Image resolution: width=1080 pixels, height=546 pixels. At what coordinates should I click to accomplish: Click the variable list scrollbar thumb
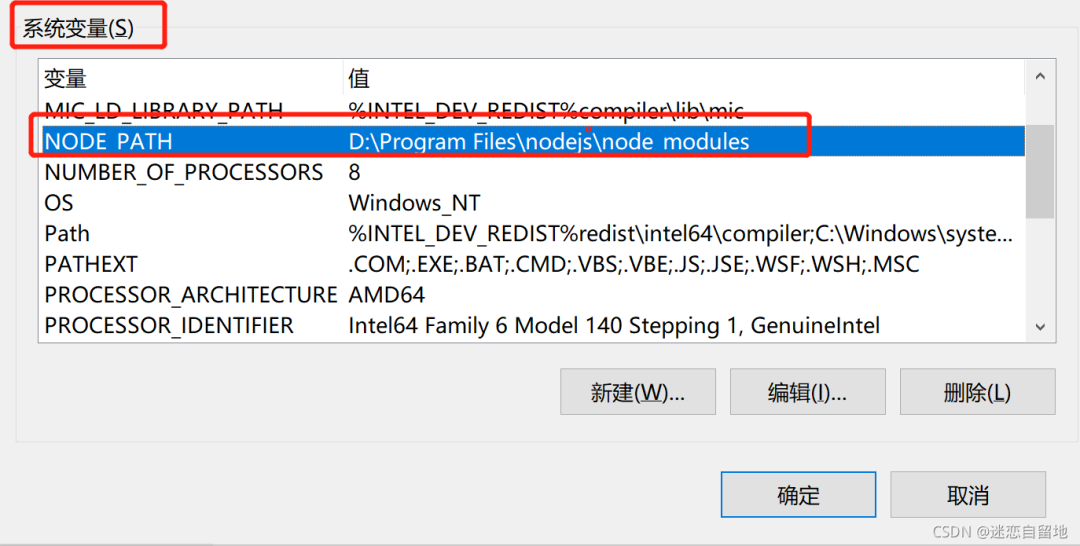1040,170
